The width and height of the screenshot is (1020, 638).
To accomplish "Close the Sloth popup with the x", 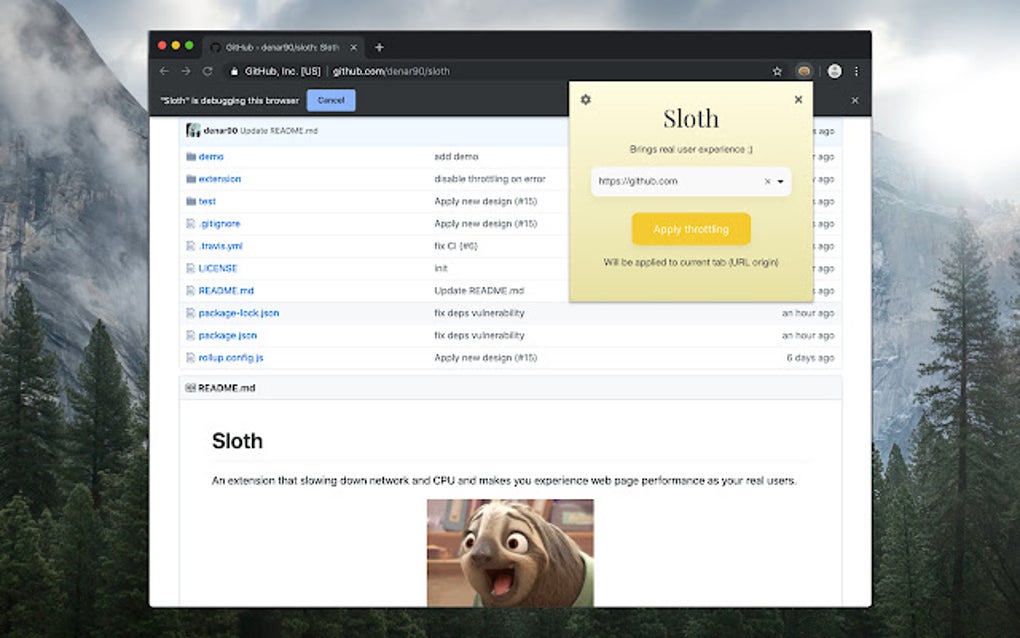I will coord(798,99).
